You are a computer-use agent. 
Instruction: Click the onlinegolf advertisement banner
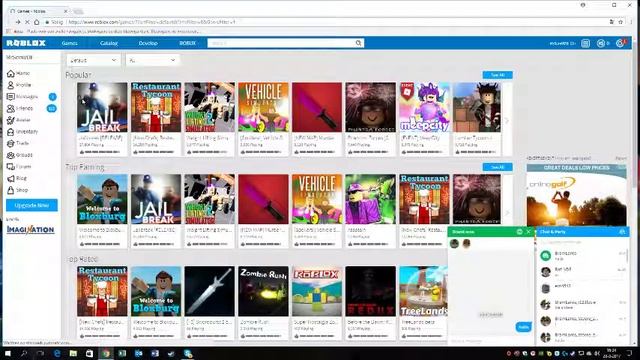pyautogui.click(x=576, y=195)
